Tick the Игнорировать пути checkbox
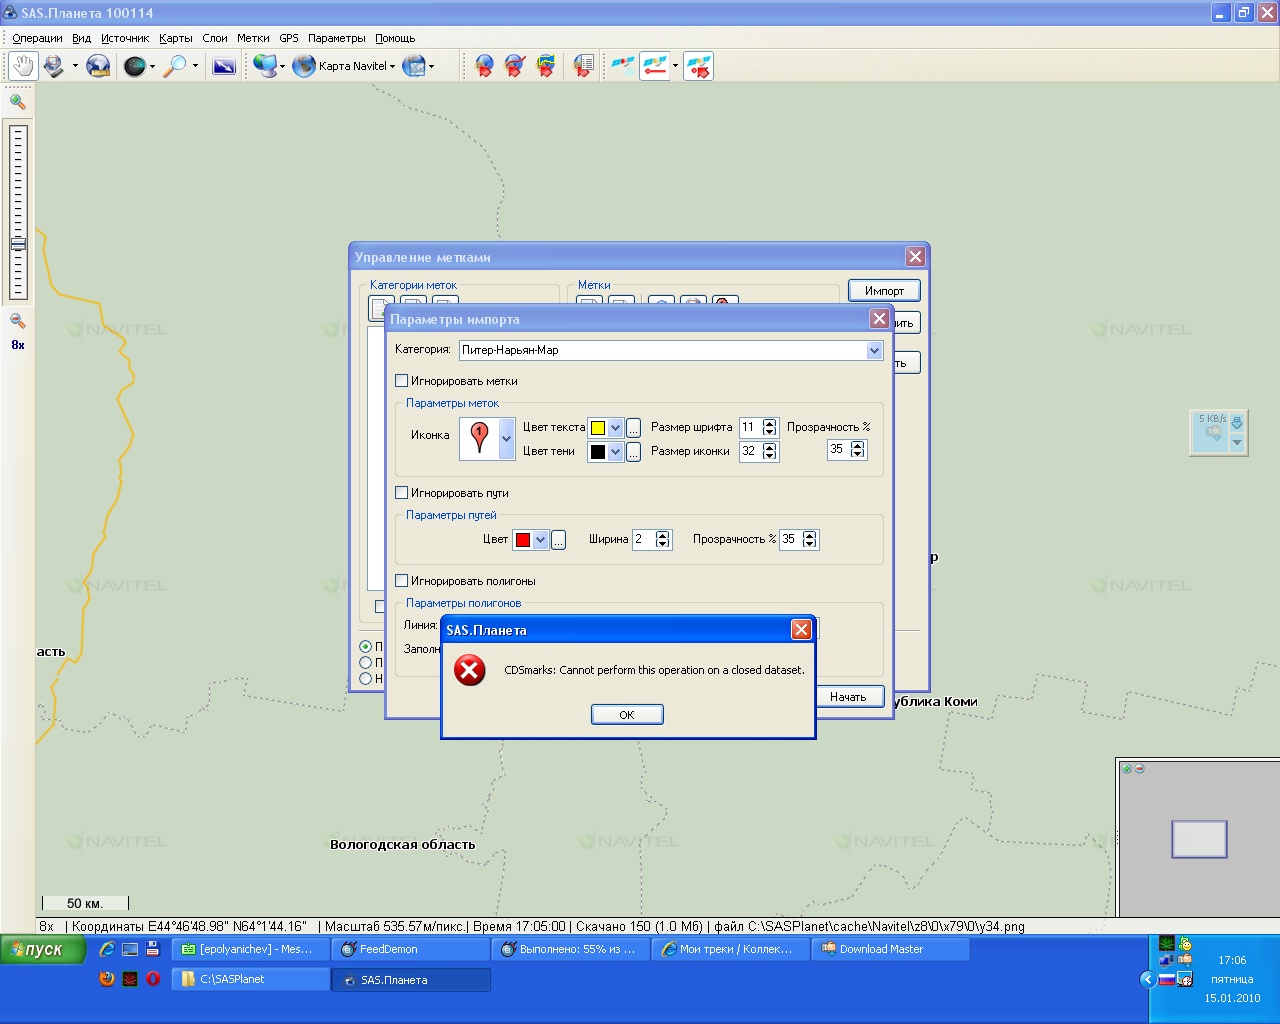The height and width of the screenshot is (1024, 1280). tap(402, 493)
